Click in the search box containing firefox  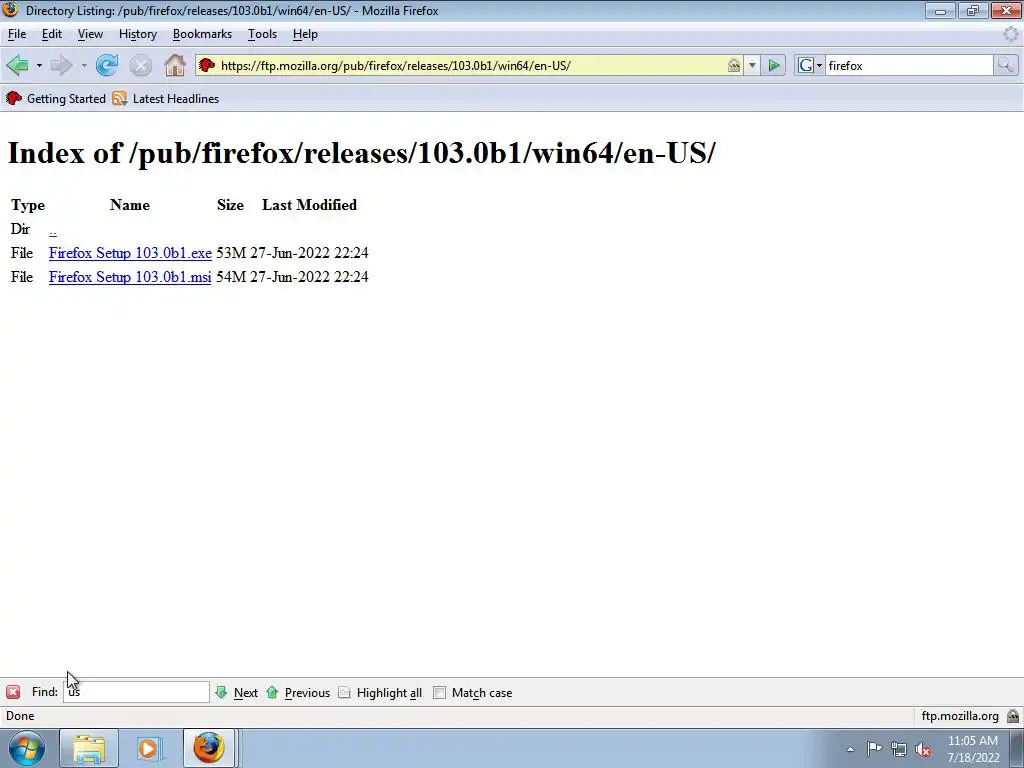[909, 65]
